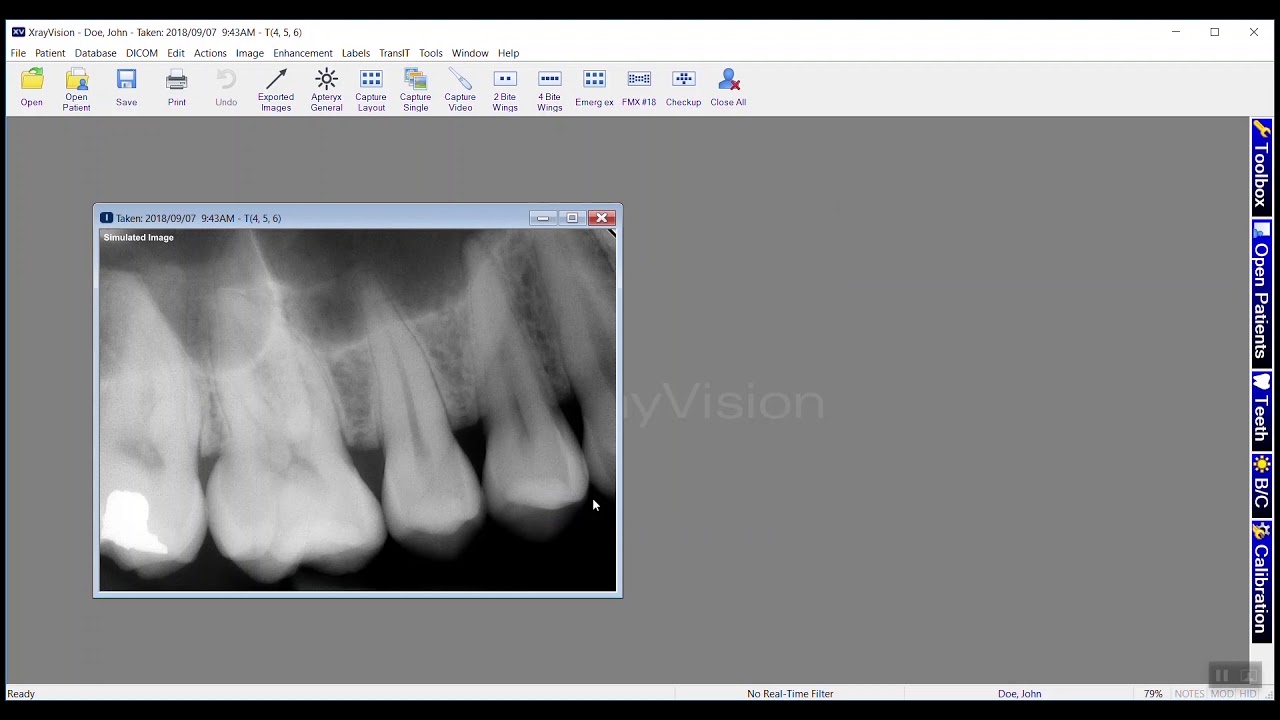This screenshot has width=1280, height=720.
Task: Click the 79% zoom value in status bar
Action: (1153, 693)
